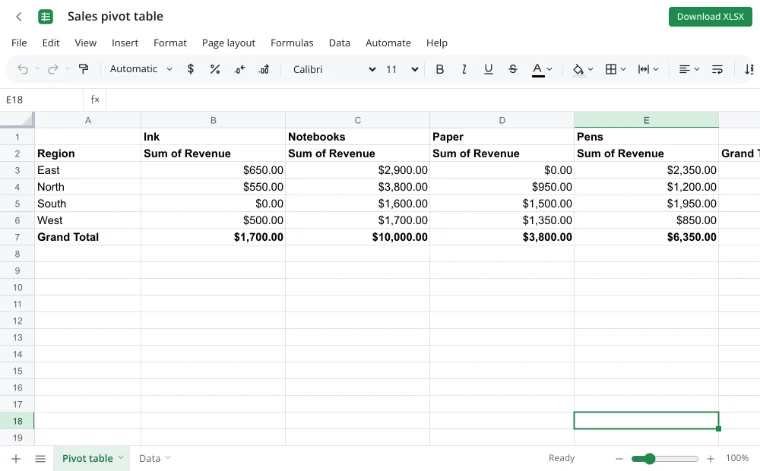Image resolution: width=760 pixels, height=471 pixels.
Task: Undo the last action
Action: click(x=22, y=69)
